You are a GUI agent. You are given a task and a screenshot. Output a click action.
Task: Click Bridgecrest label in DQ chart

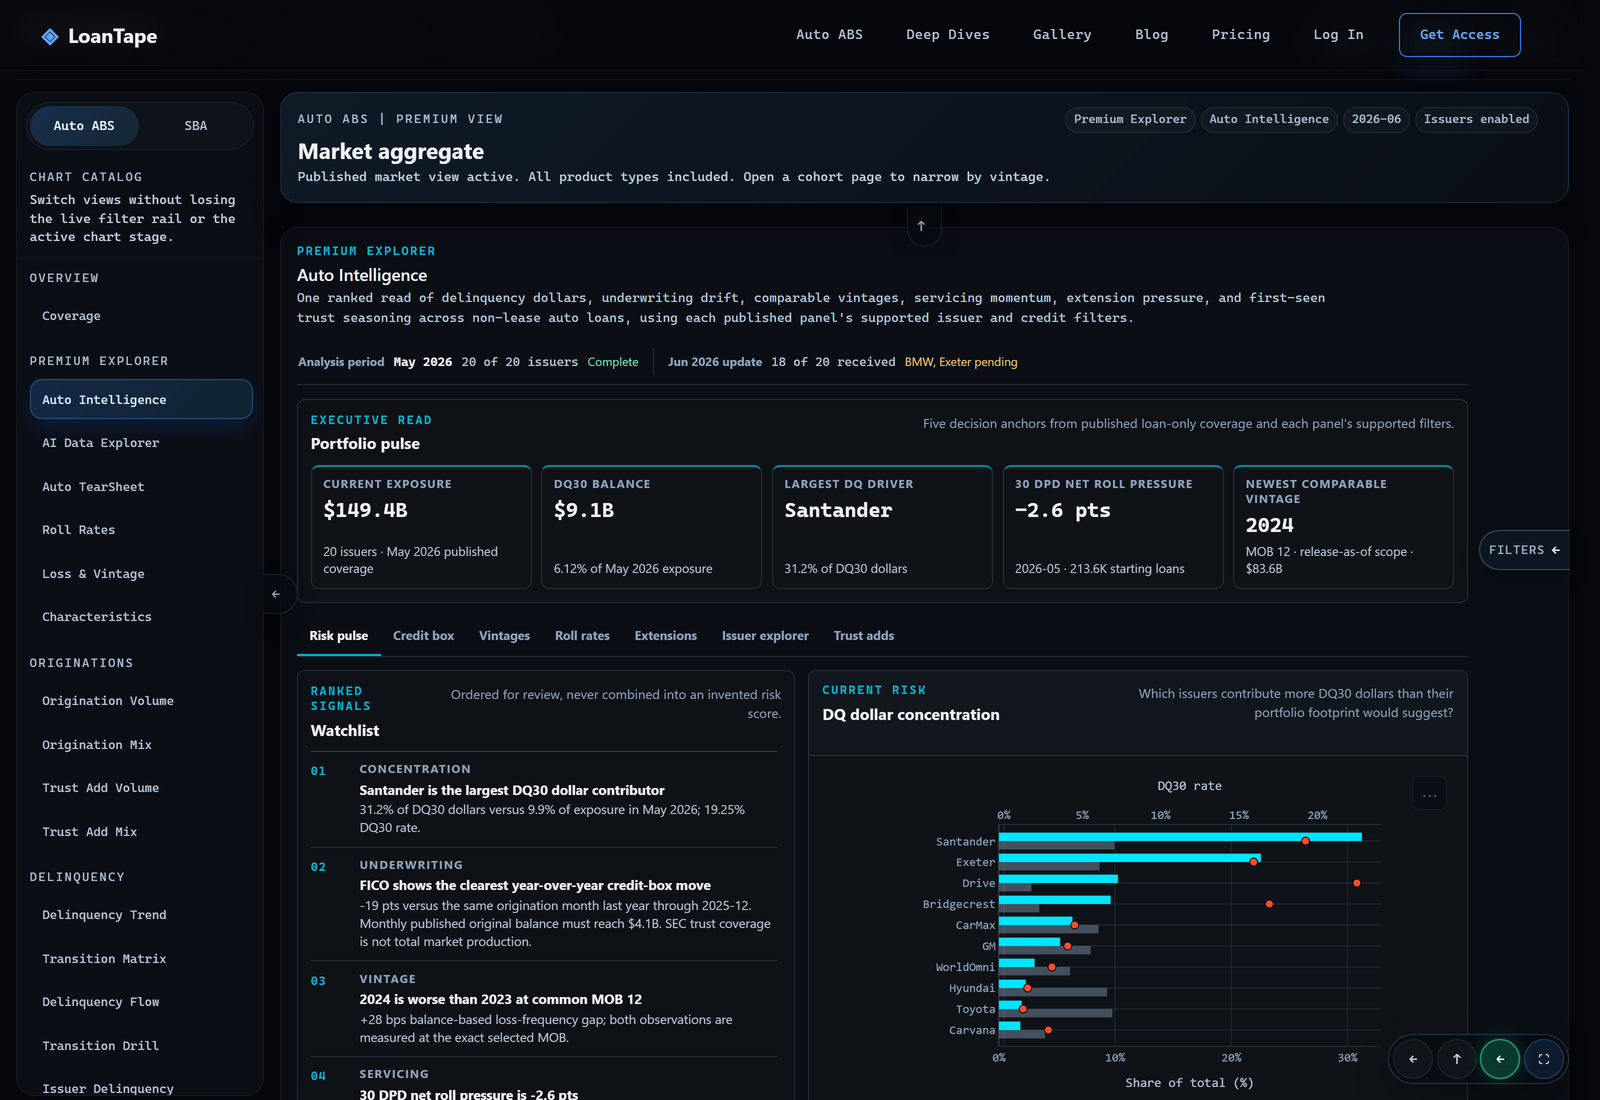[958, 905]
